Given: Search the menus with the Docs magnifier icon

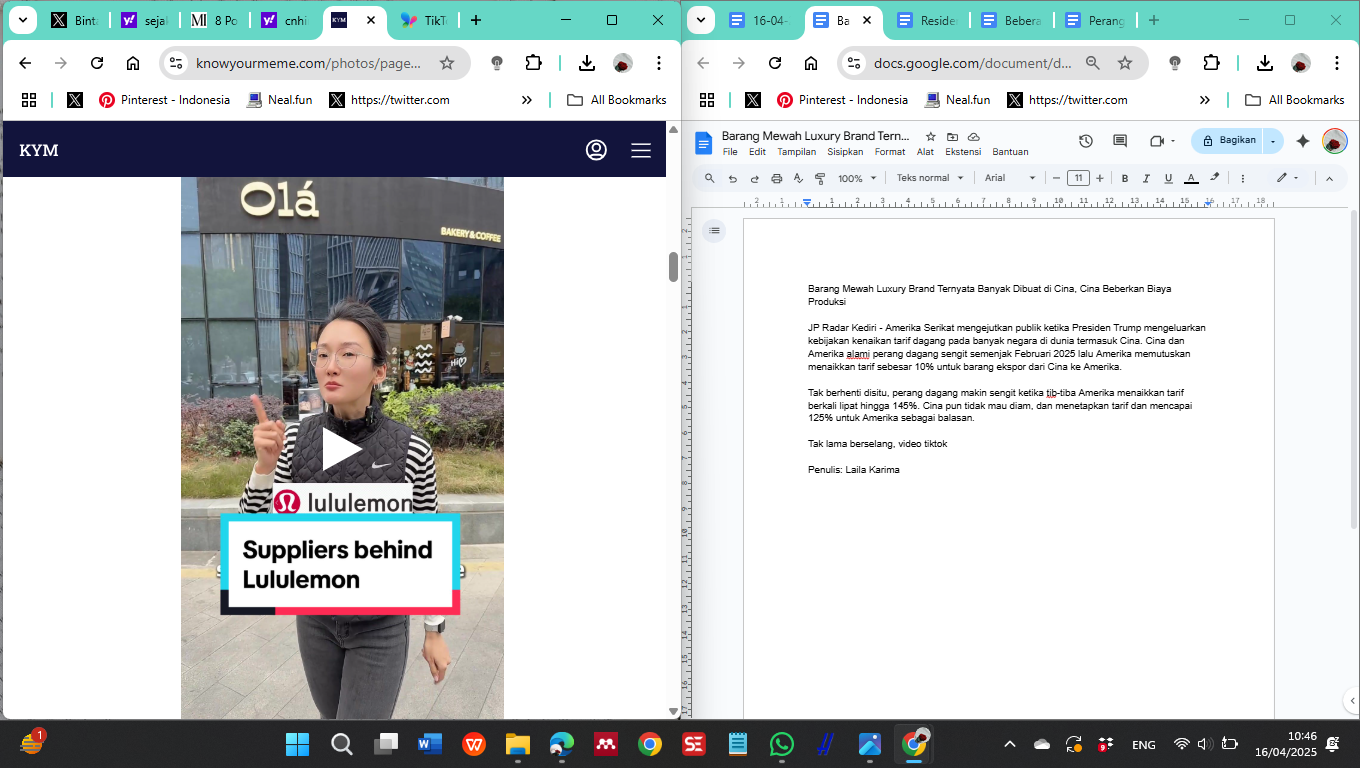Looking at the screenshot, I should [710, 178].
